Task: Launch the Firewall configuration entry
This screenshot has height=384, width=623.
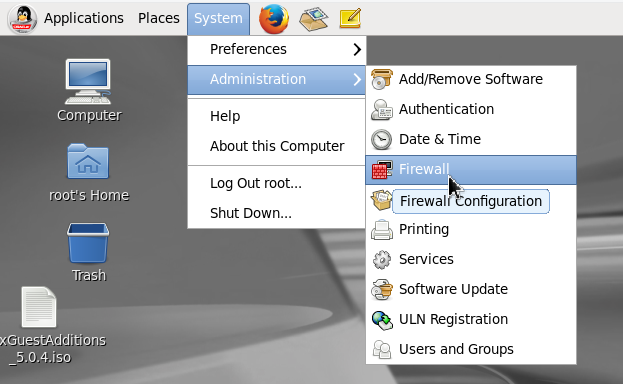Action: 471,170
